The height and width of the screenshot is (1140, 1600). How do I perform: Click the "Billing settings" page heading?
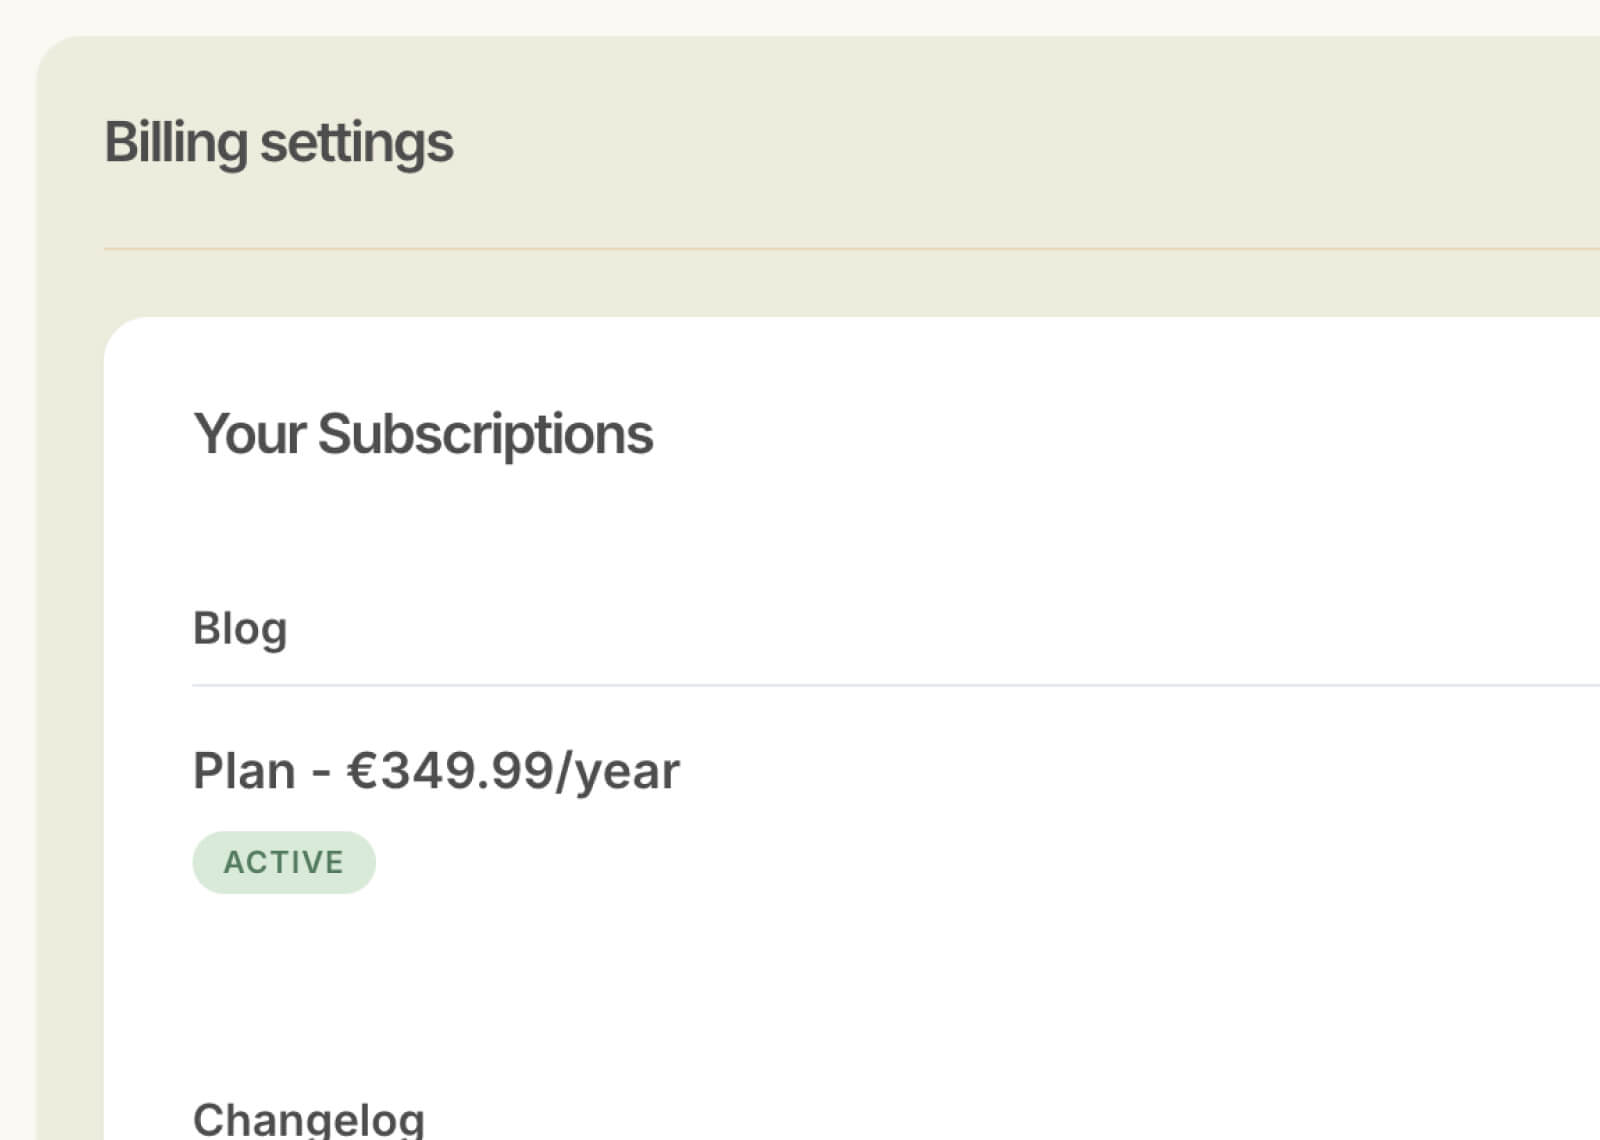click(278, 143)
